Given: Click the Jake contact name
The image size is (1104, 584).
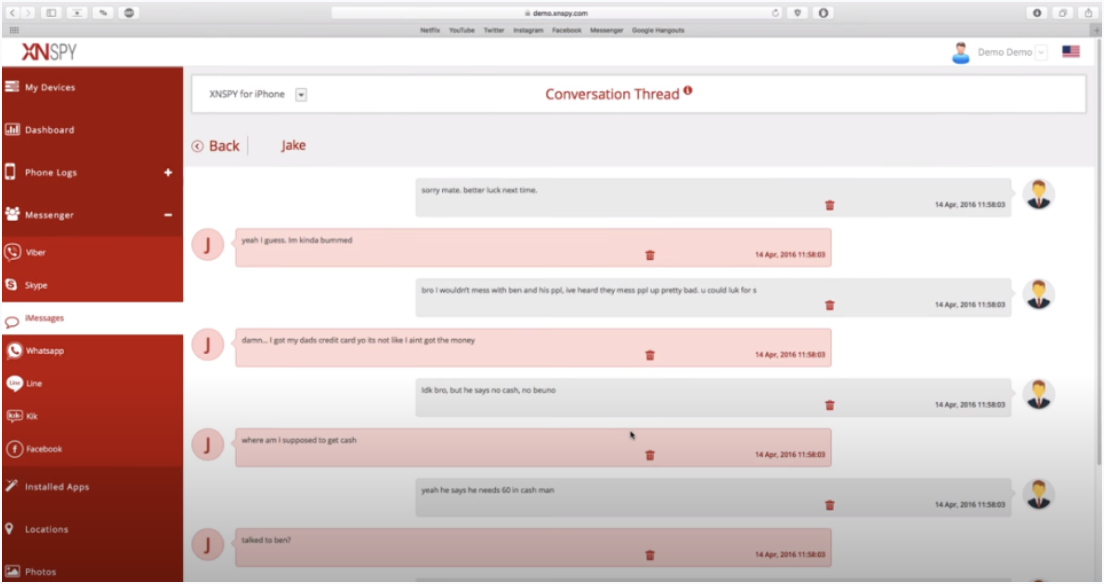Looking at the screenshot, I should pyautogui.click(x=293, y=145).
